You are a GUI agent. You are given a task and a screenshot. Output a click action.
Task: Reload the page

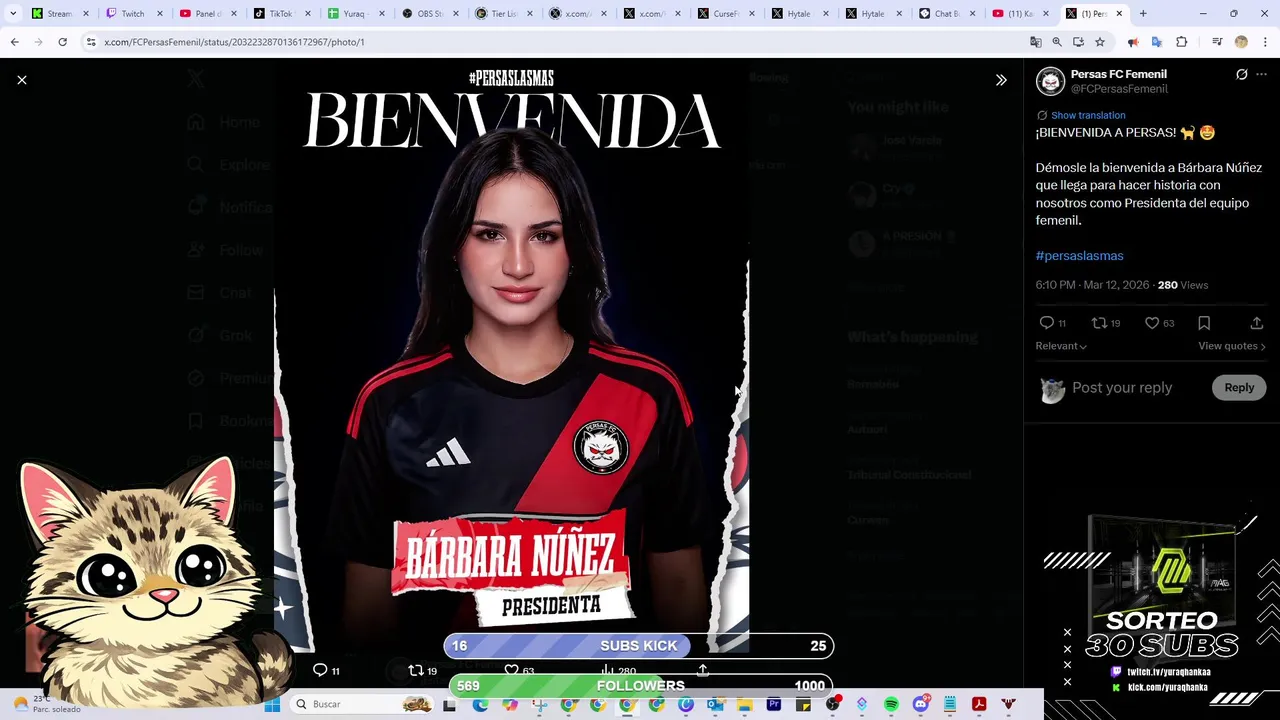[x=62, y=42]
